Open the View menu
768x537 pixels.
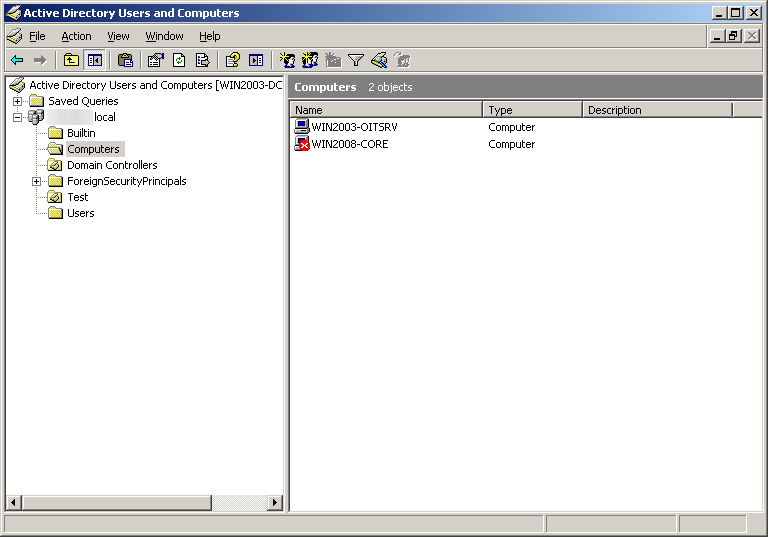tap(119, 36)
